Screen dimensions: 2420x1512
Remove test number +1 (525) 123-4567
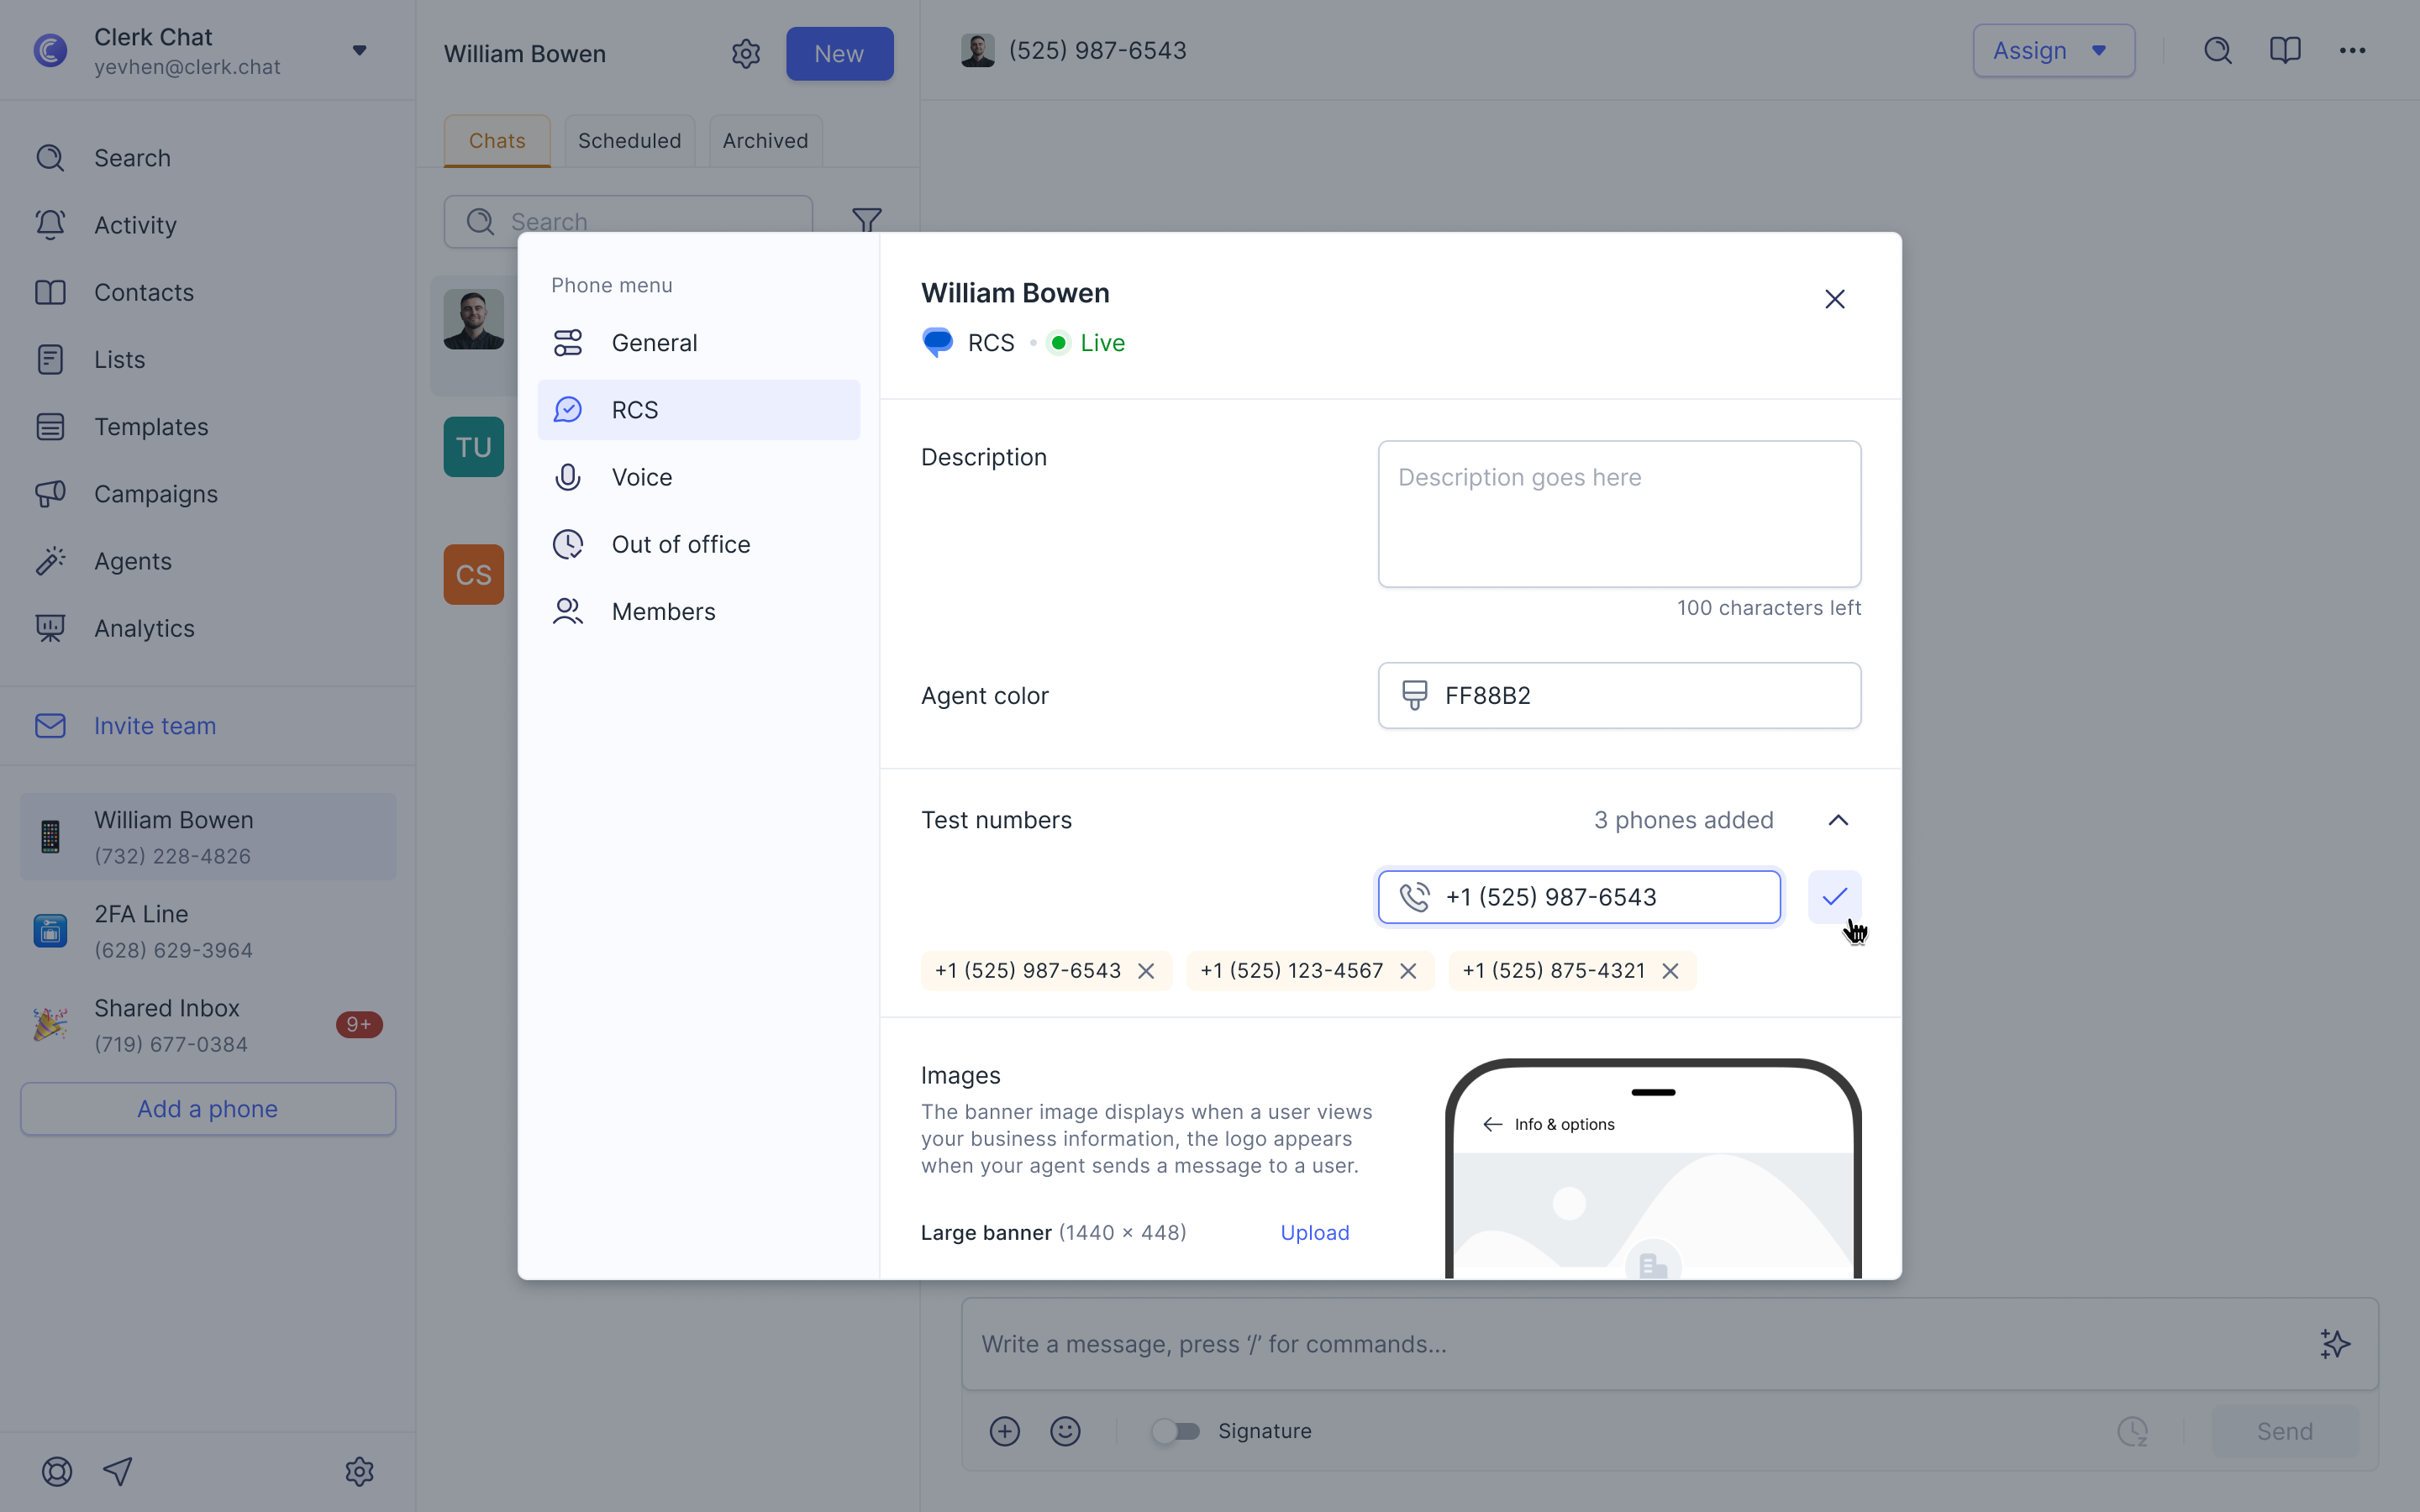[x=1408, y=971]
